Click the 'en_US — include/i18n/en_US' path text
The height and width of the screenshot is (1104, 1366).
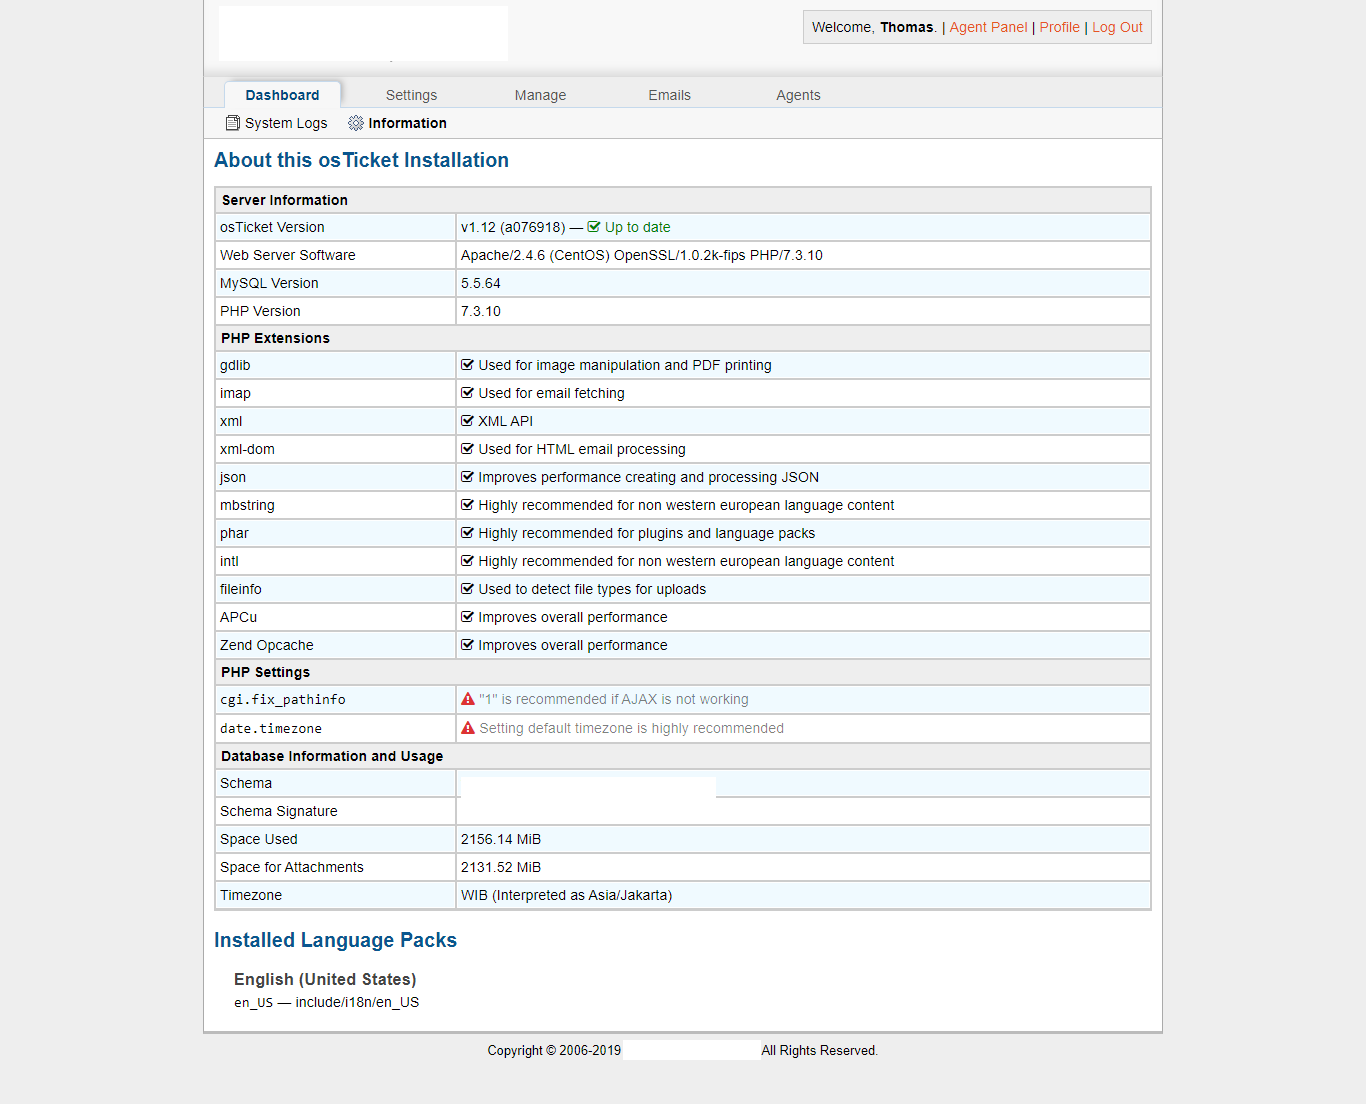click(327, 1002)
